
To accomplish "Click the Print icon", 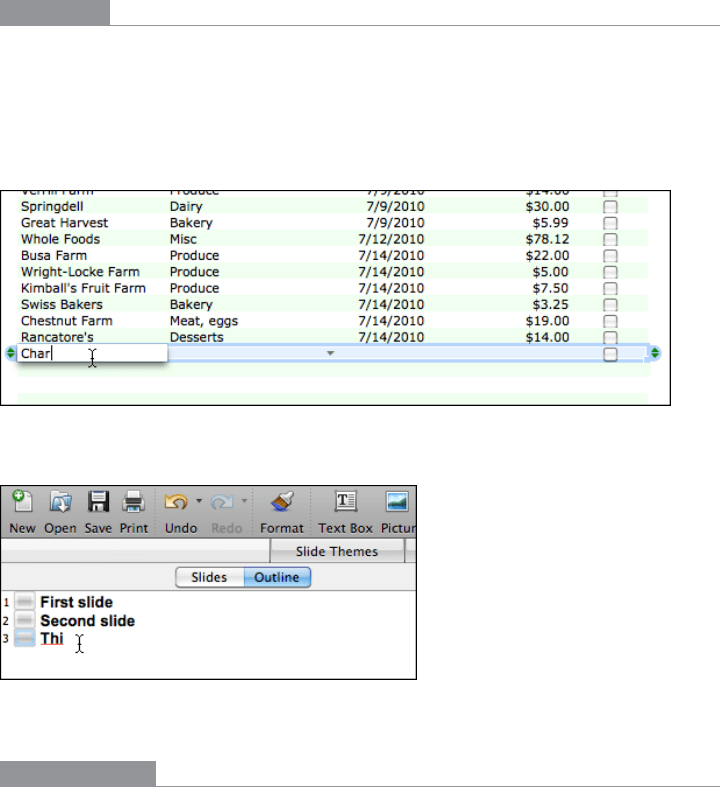I will coord(133,501).
